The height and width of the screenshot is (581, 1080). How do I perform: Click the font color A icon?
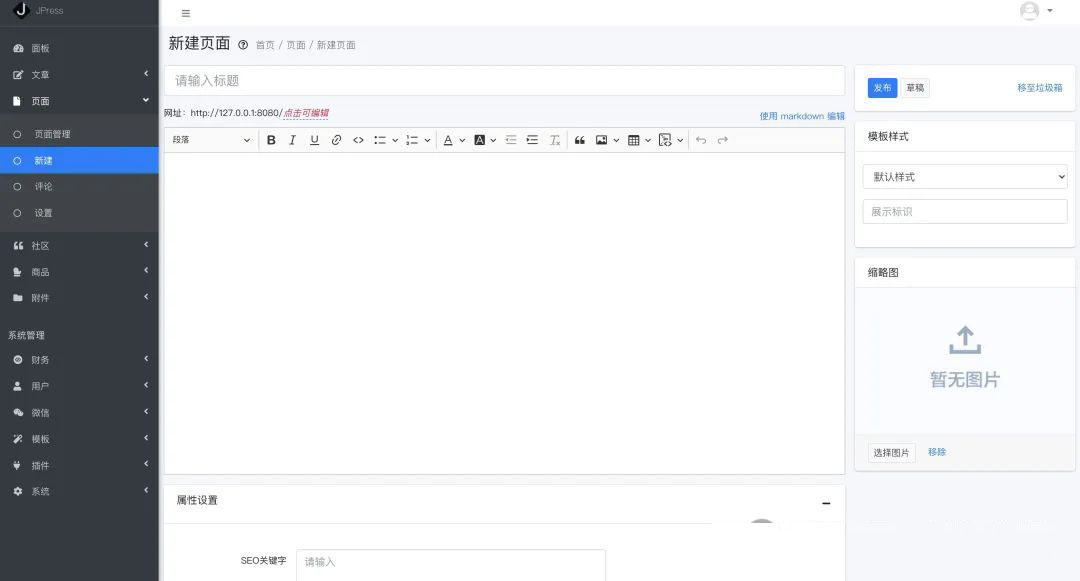tap(448, 140)
